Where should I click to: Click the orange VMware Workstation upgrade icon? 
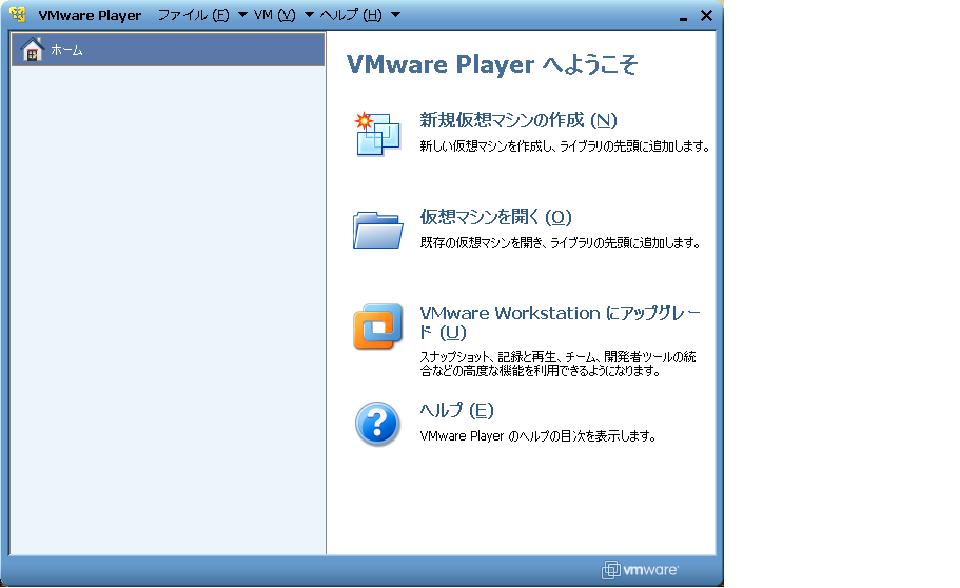click(x=377, y=327)
